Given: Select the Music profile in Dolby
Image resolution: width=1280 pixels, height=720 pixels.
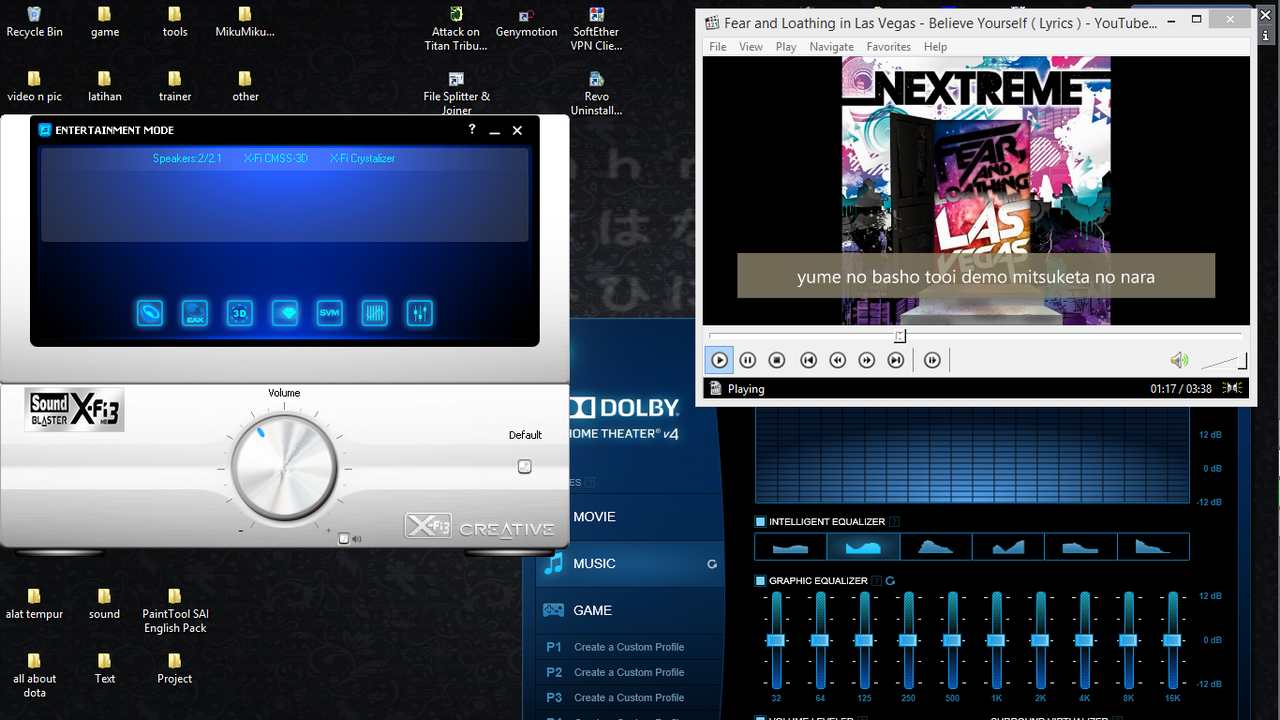Looking at the screenshot, I should coord(630,564).
